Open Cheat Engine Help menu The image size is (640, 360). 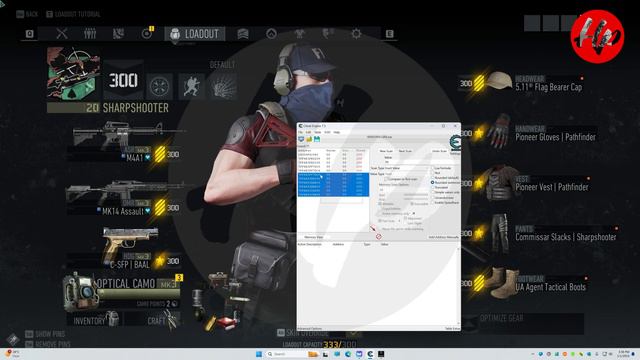click(x=337, y=132)
